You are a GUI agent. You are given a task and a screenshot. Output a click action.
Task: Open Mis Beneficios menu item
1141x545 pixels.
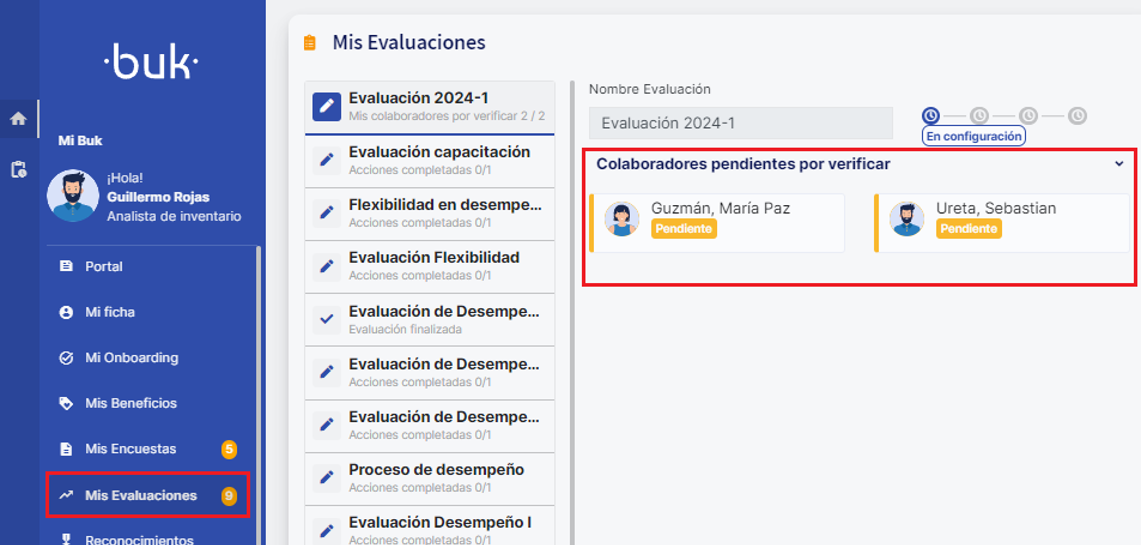tap(130, 403)
